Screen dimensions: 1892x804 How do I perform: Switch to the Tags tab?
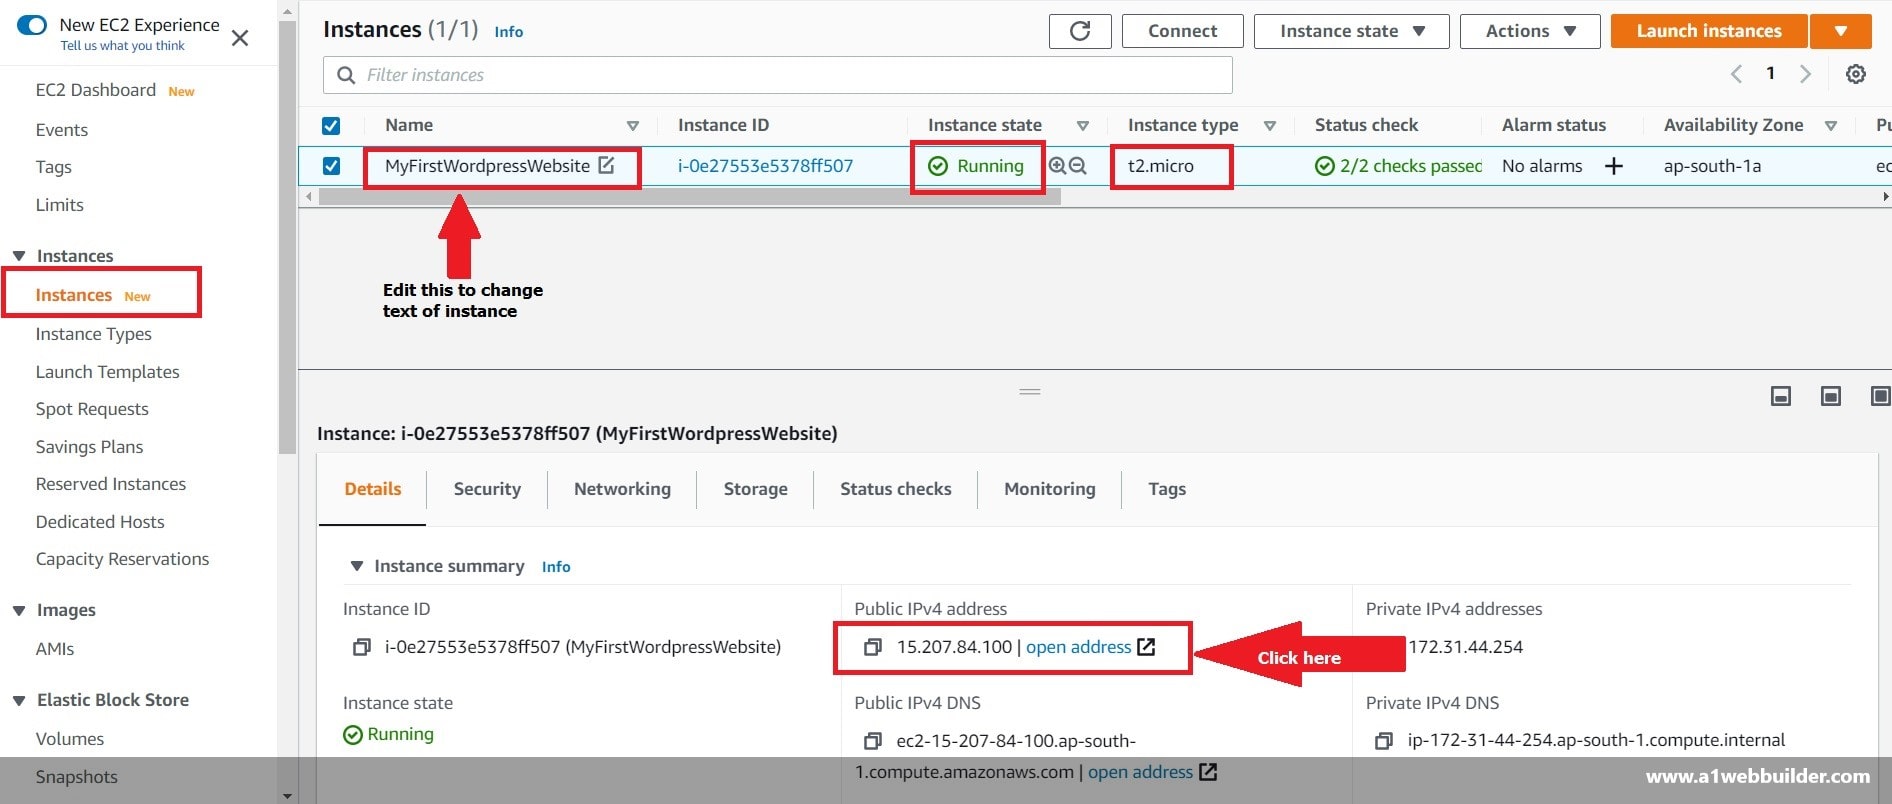tap(1167, 489)
